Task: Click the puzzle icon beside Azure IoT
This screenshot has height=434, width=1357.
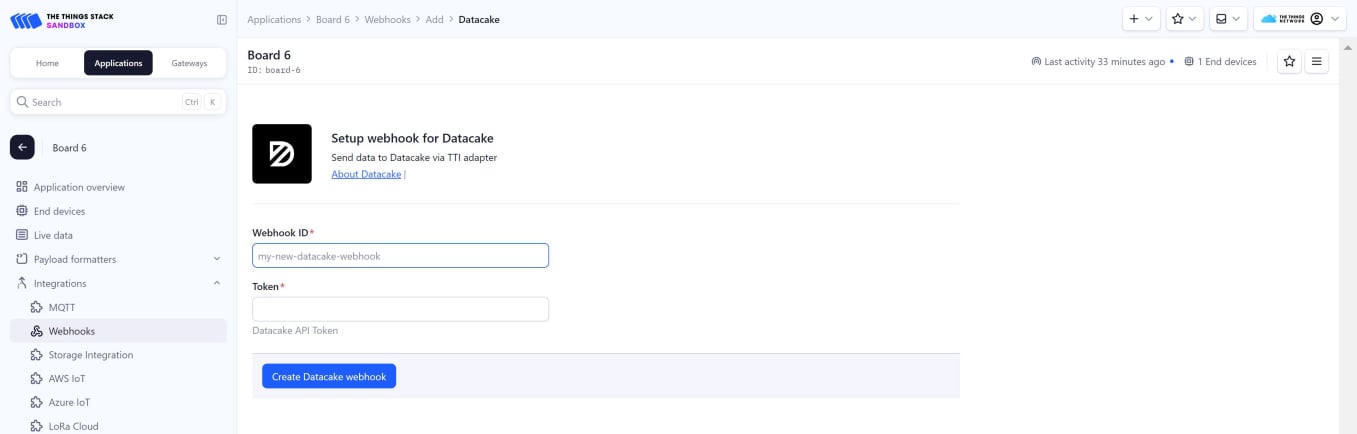Action: 37,402
